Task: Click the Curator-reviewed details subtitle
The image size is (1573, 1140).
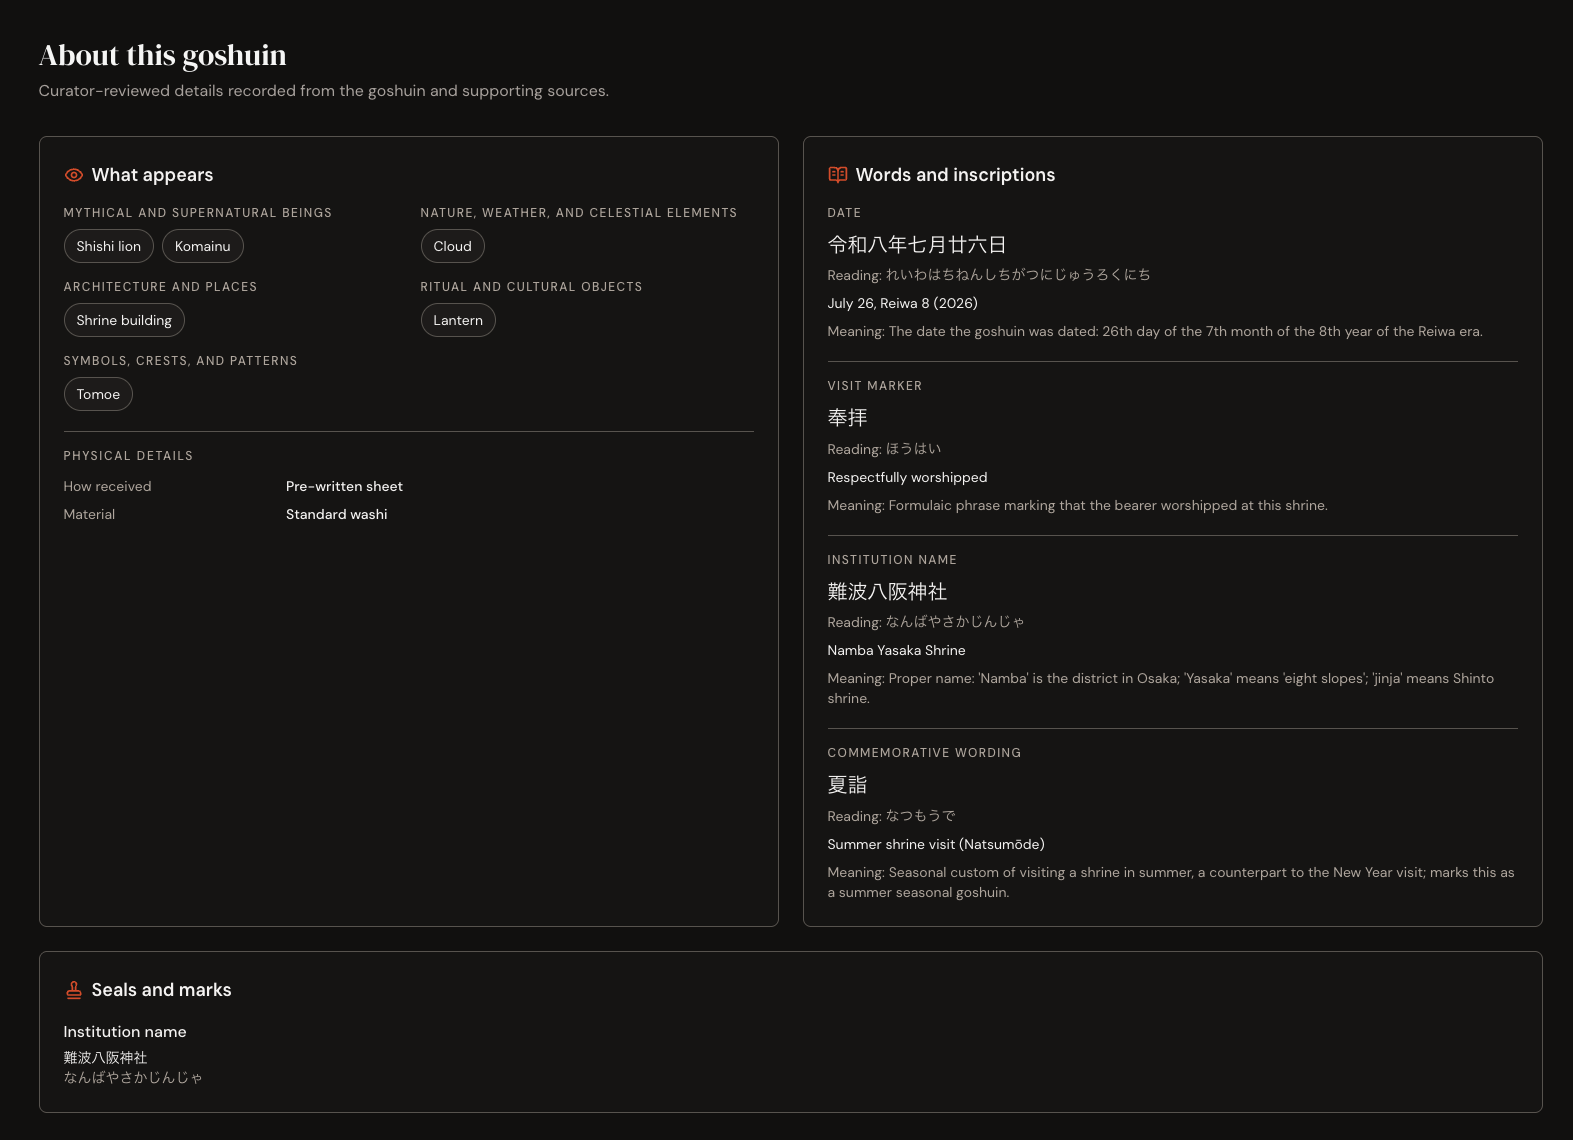Action: point(324,91)
